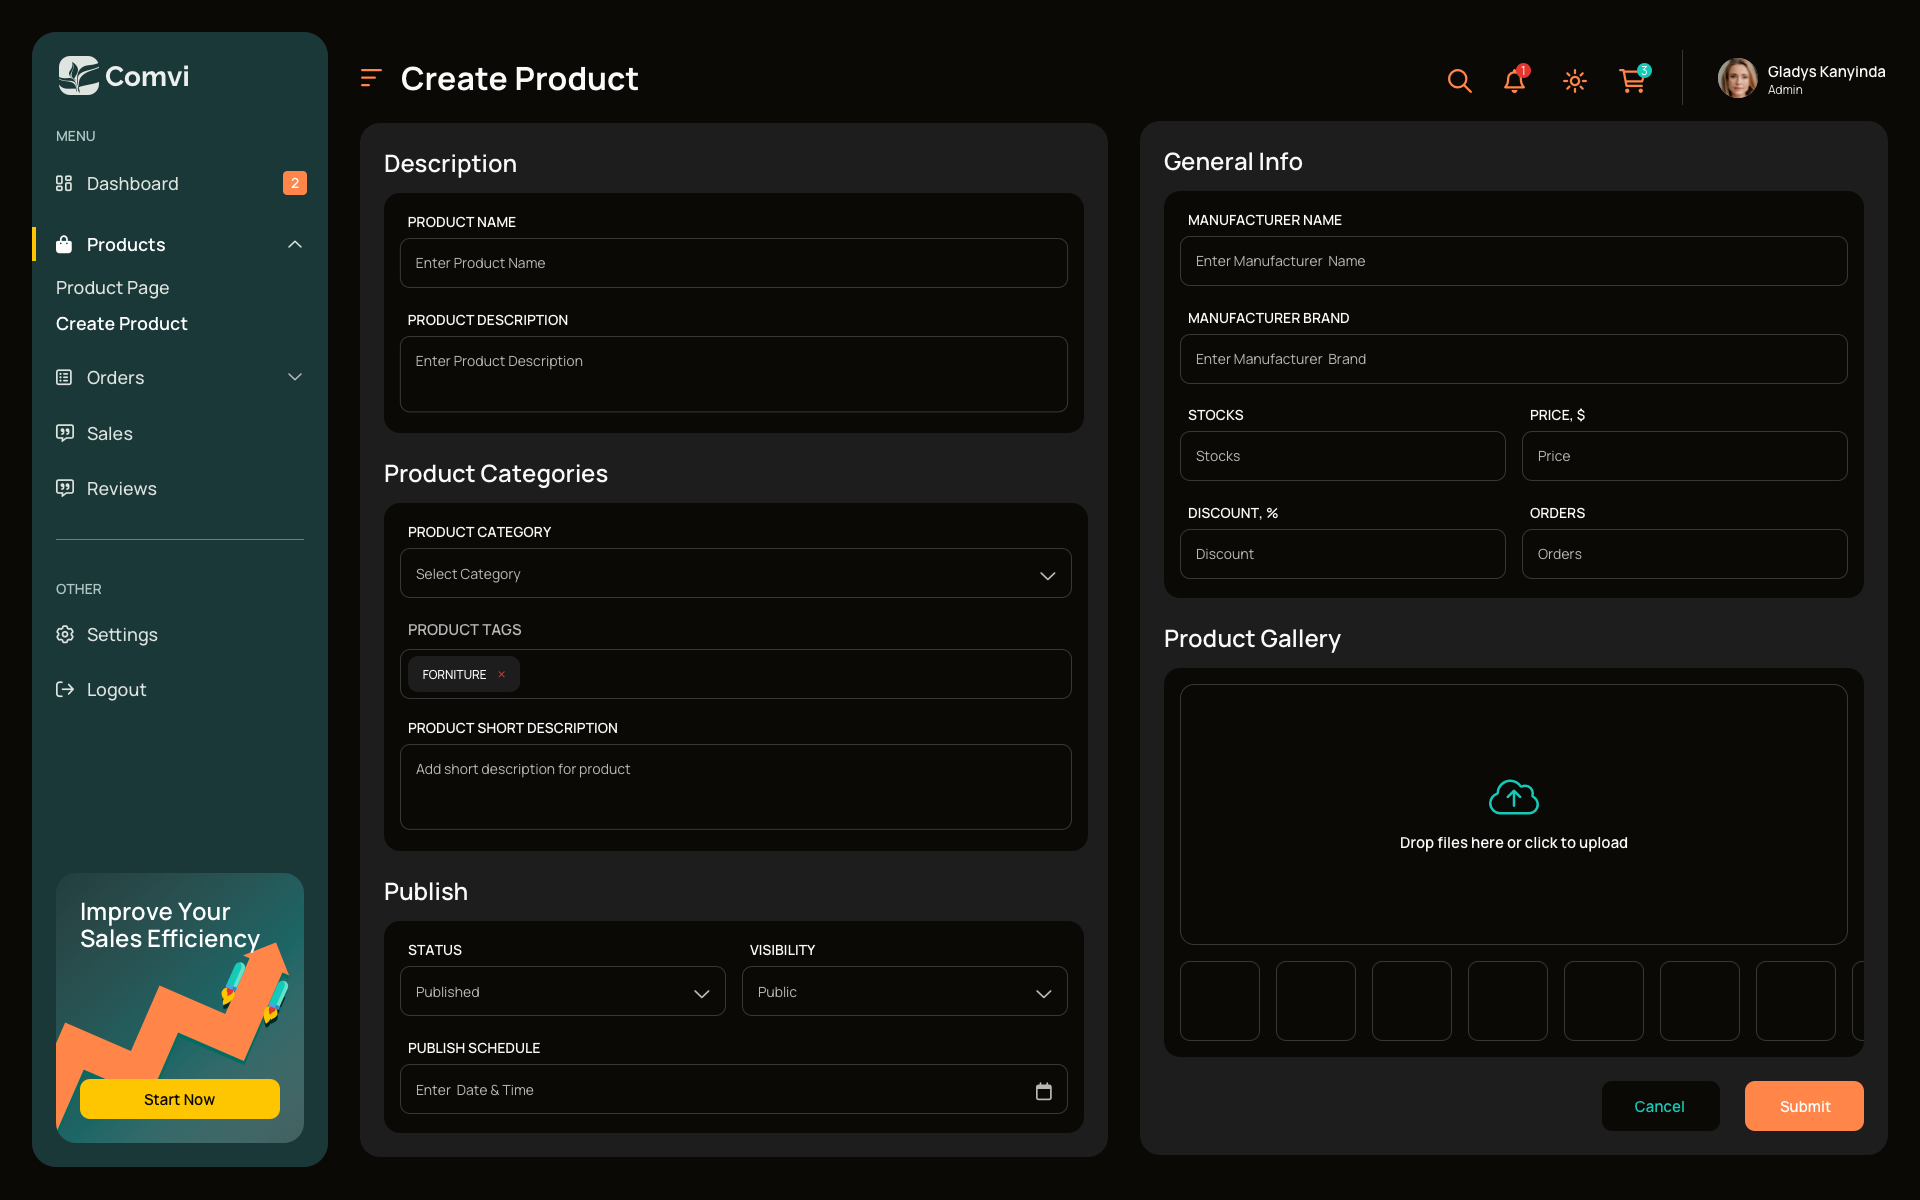The height and width of the screenshot is (1200, 1920).
Task: Click Start Now in the sales banner
Action: coord(179,1098)
